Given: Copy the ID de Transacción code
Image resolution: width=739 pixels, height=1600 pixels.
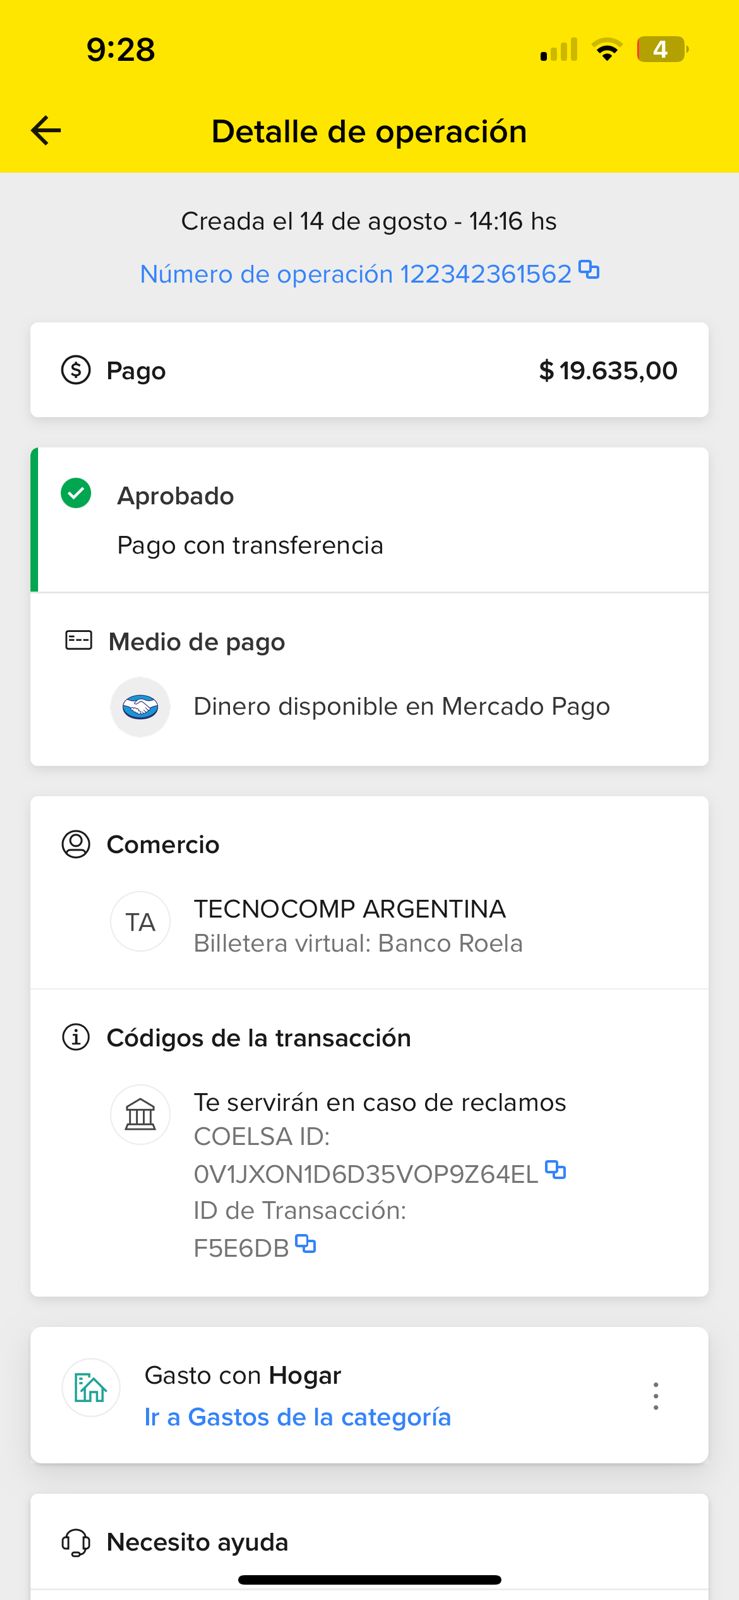Looking at the screenshot, I should click(306, 1244).
